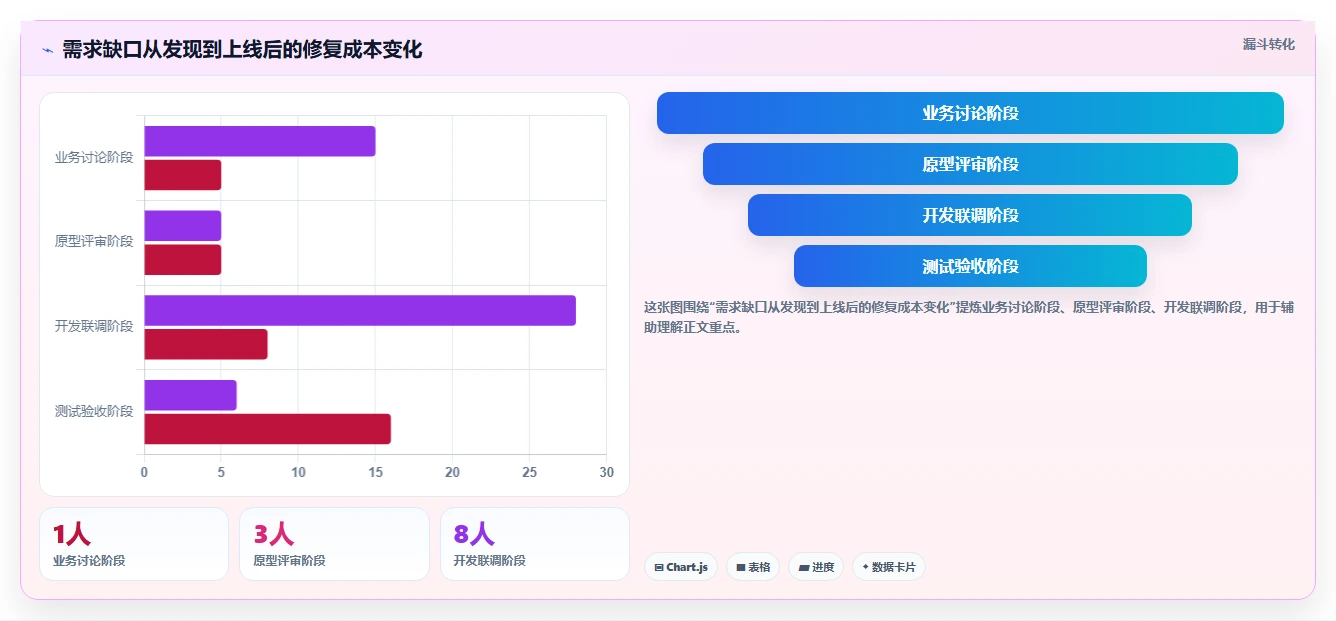
Task: Click the 1人 业务讨论阶段 stat card
Action: [x=134, y=544]
